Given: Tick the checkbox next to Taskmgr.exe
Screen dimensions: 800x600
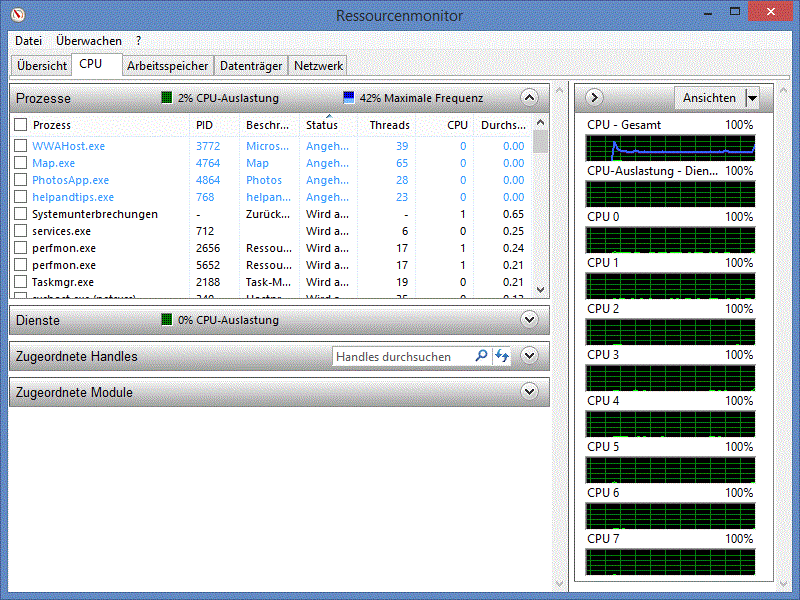Looking at the screenshot, I should (x=21, y=282).
